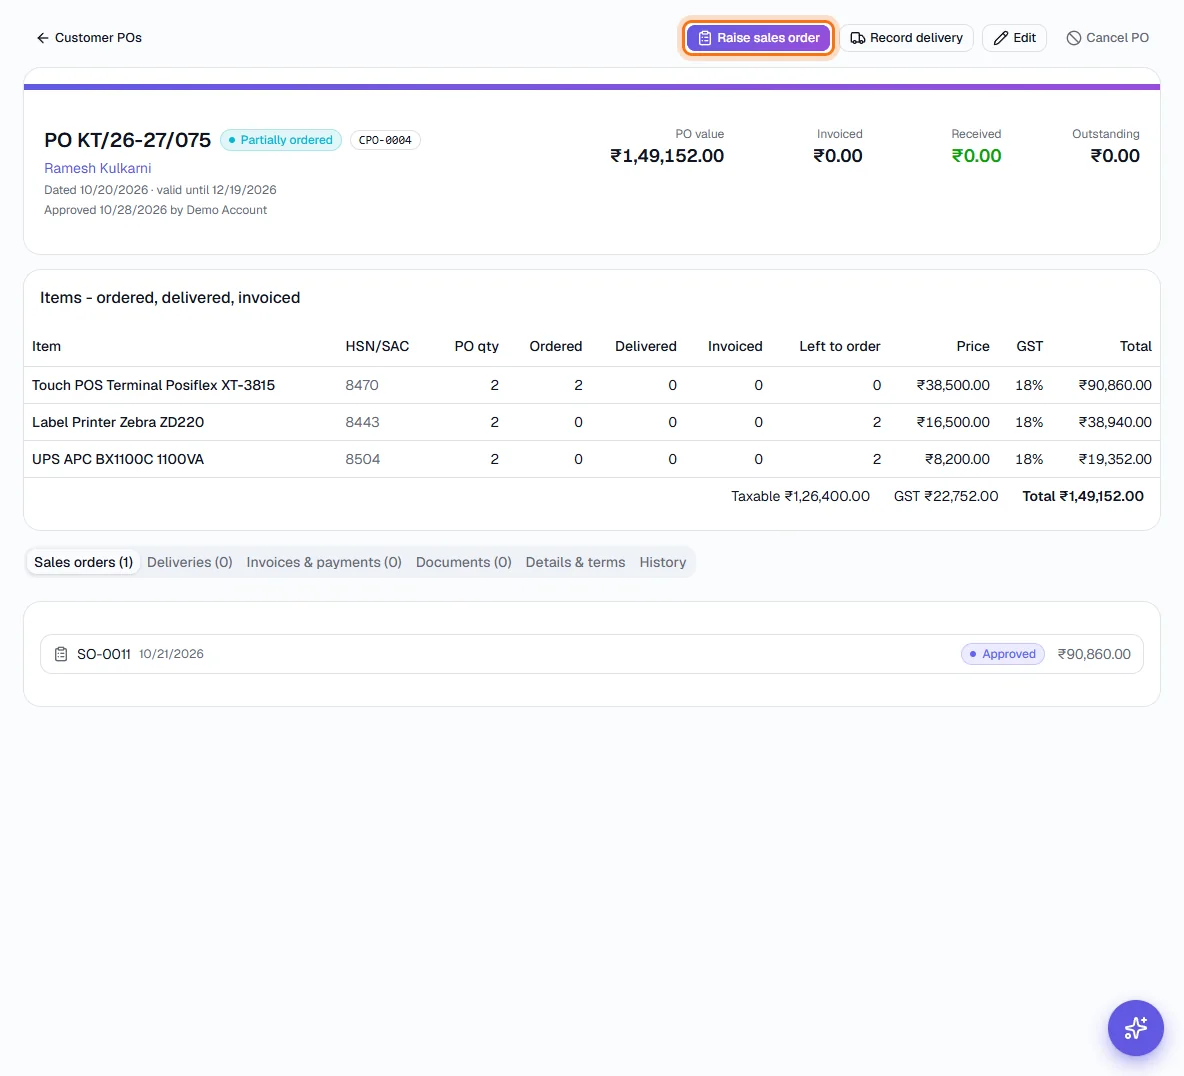Click the Approved 10/28/2026 by Demo Account line
The height and width of the screenshot is (1076, 1184).
tap(156, 210)
